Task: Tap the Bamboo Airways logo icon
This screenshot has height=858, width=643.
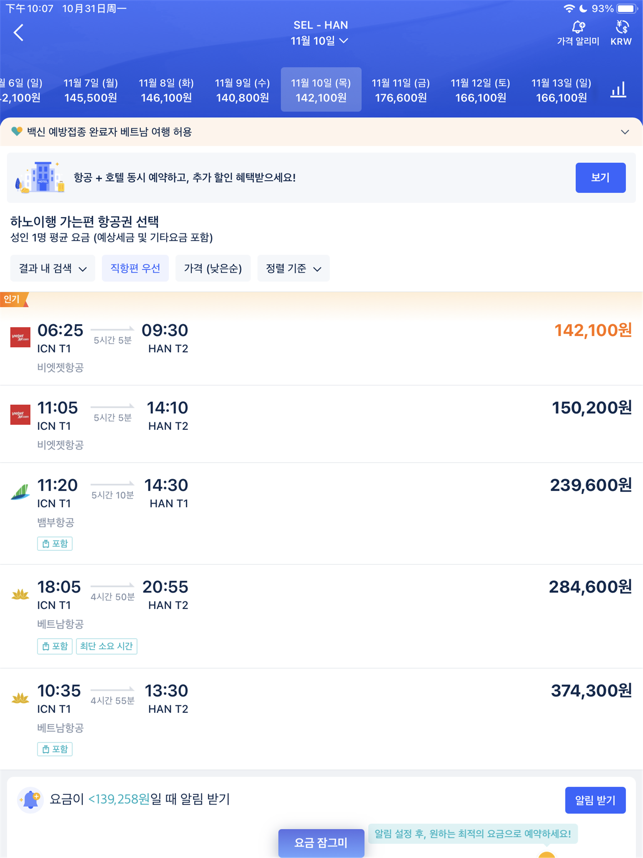Action: click(20, 492)
